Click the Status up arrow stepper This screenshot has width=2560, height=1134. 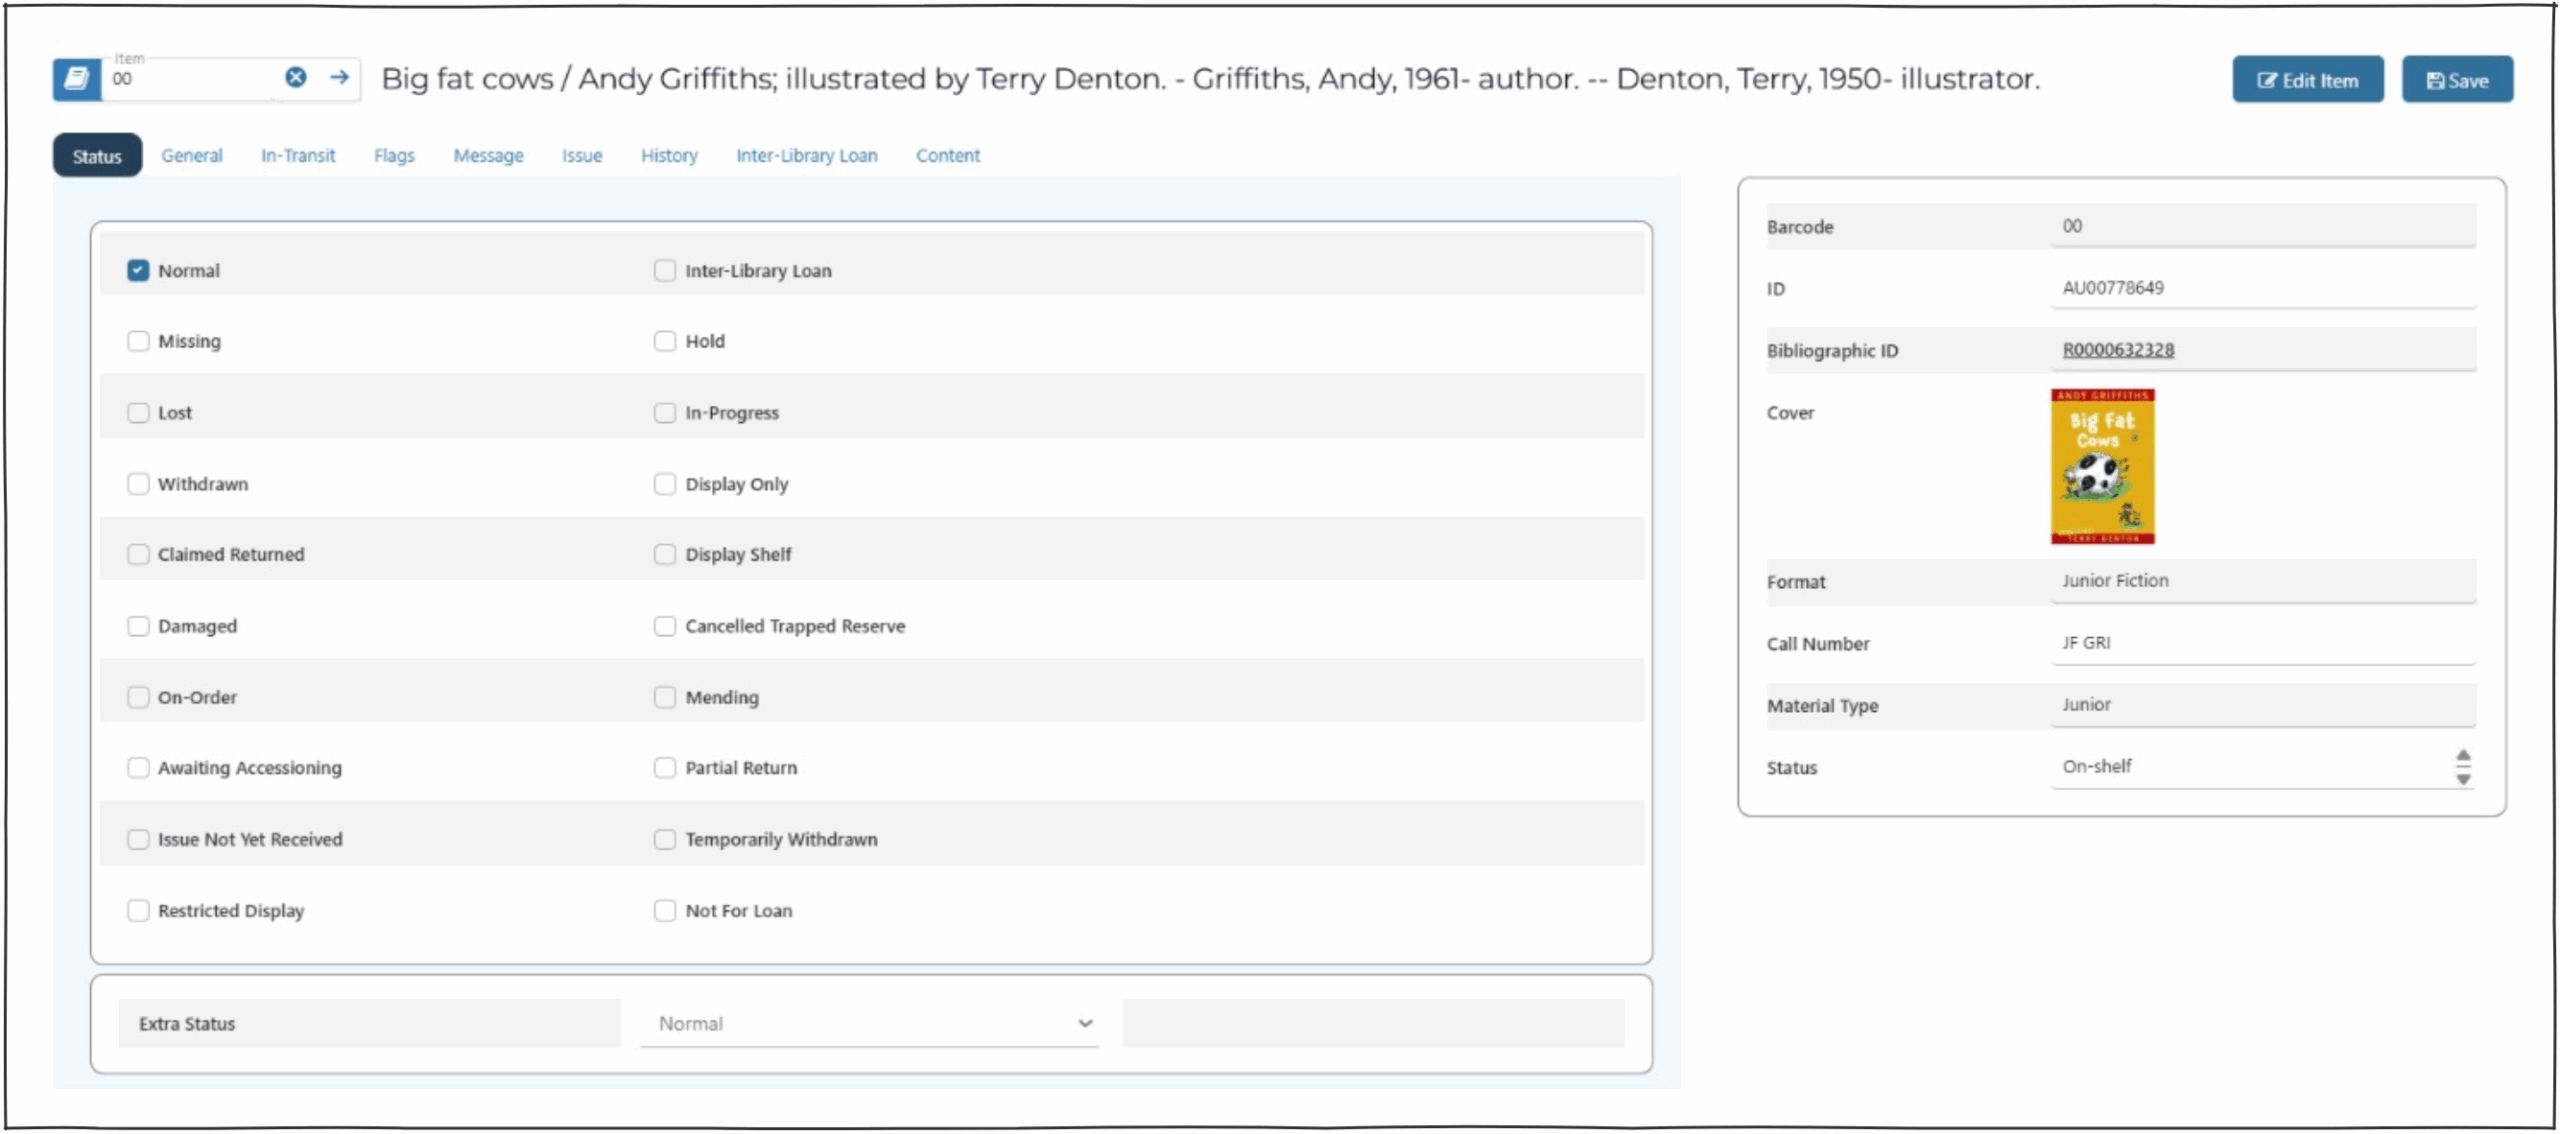pyautogui.click(x=2463, y=757)
